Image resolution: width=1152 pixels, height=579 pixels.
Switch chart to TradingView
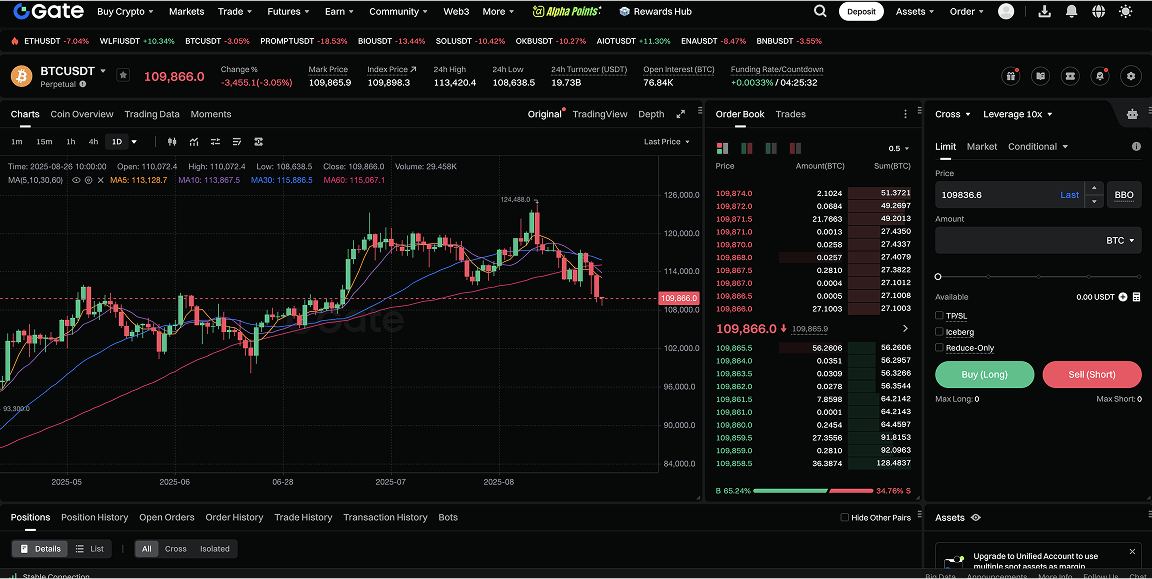600,114
